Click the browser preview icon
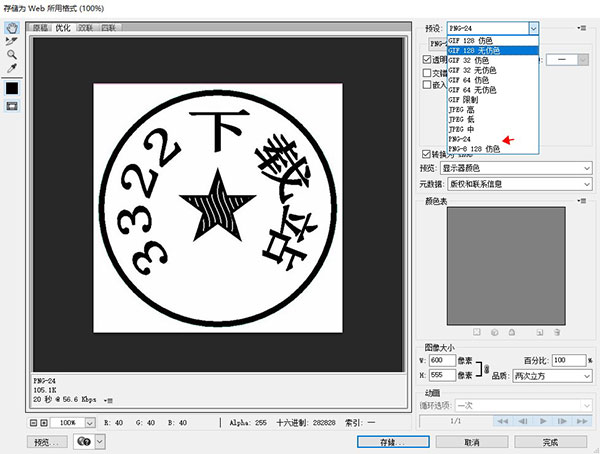 pos(84,442)
